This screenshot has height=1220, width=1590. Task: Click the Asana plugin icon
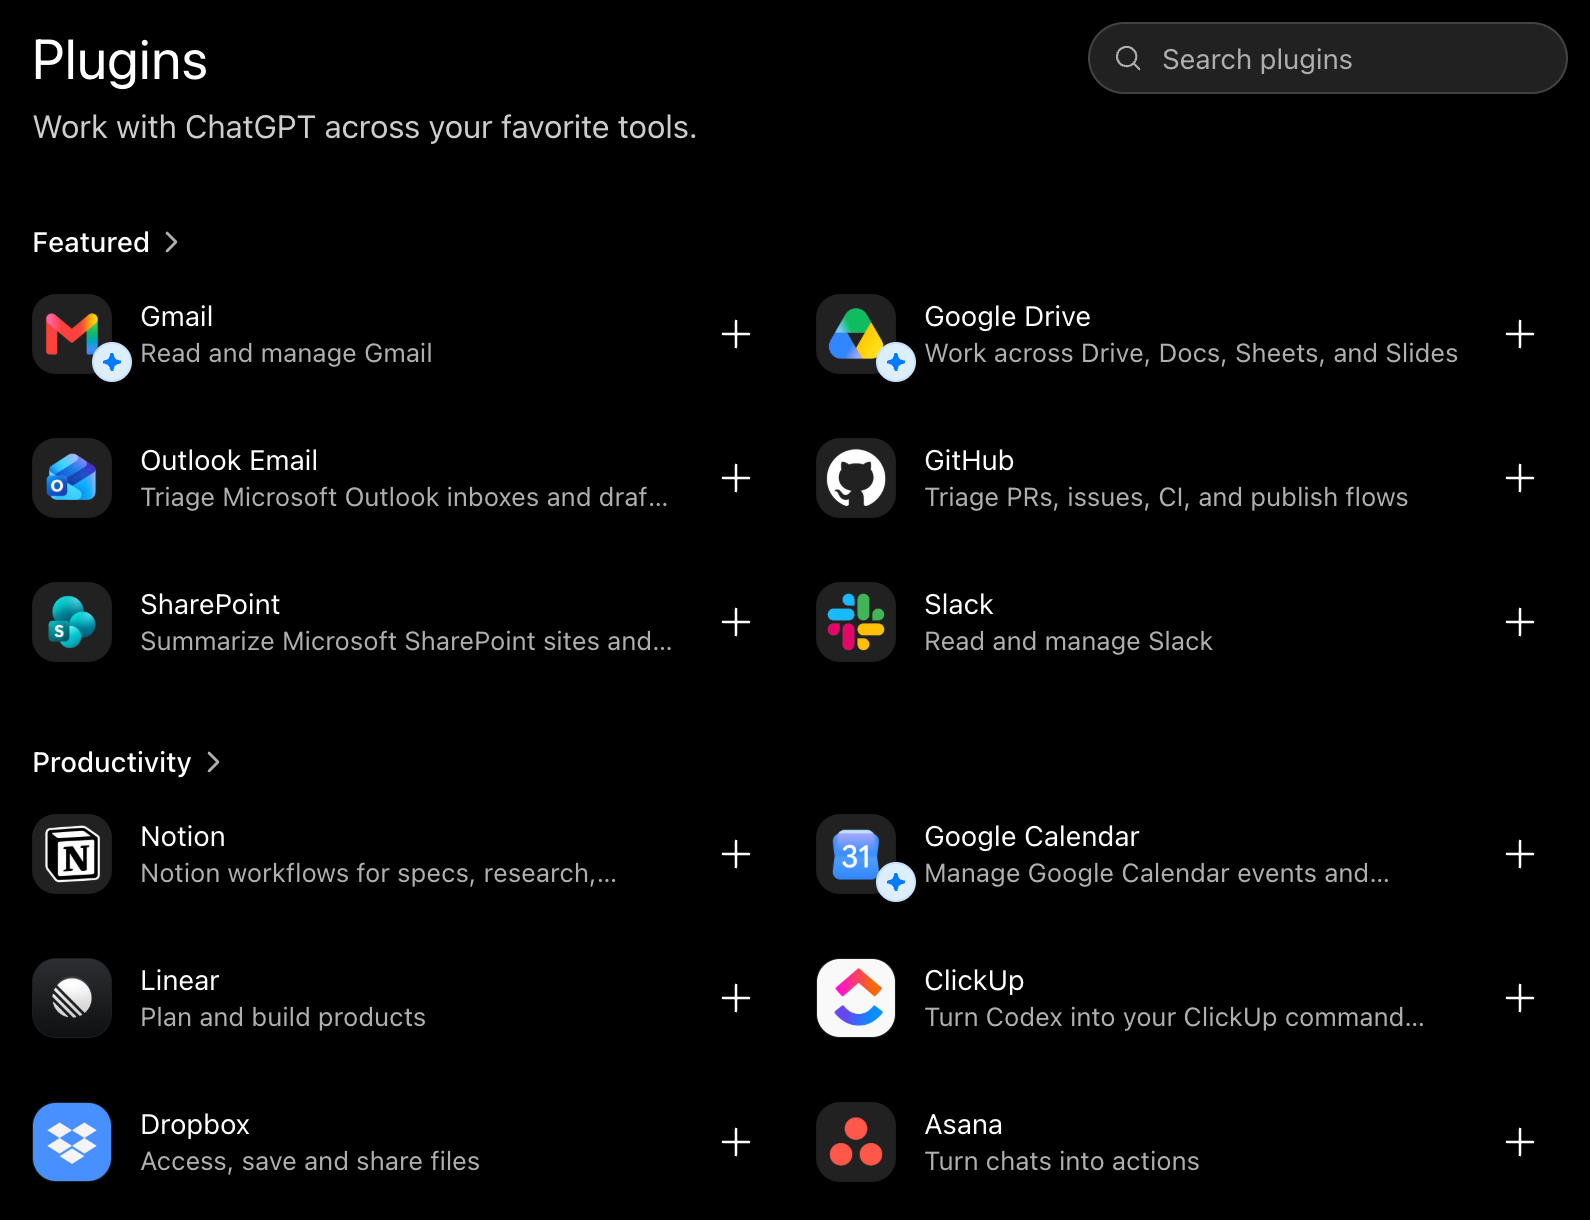pos(856,1142)
